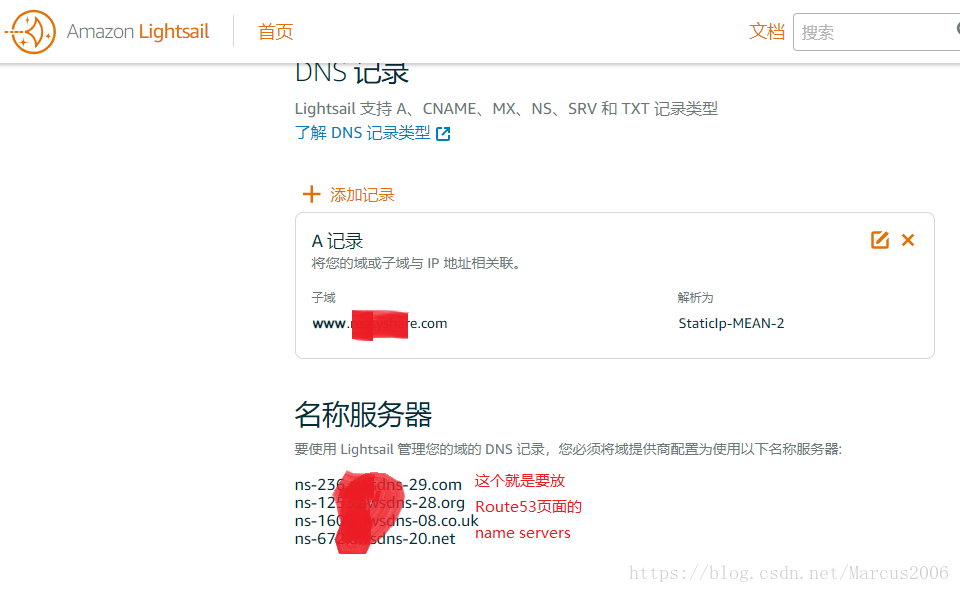Select the www subdomain value
This screenshot has width=960, height=593.
pos(380,324)
